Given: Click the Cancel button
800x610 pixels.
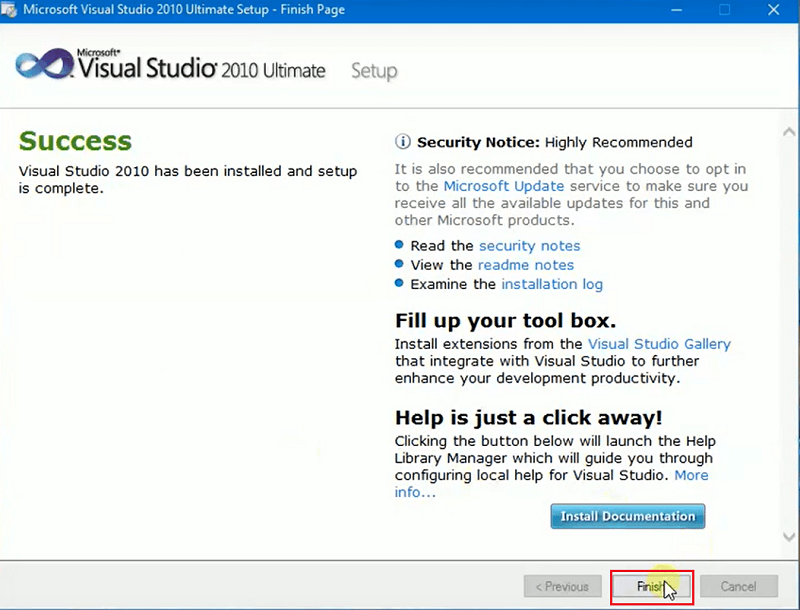Looking at the screenshot, I should (x=737, y=587).
